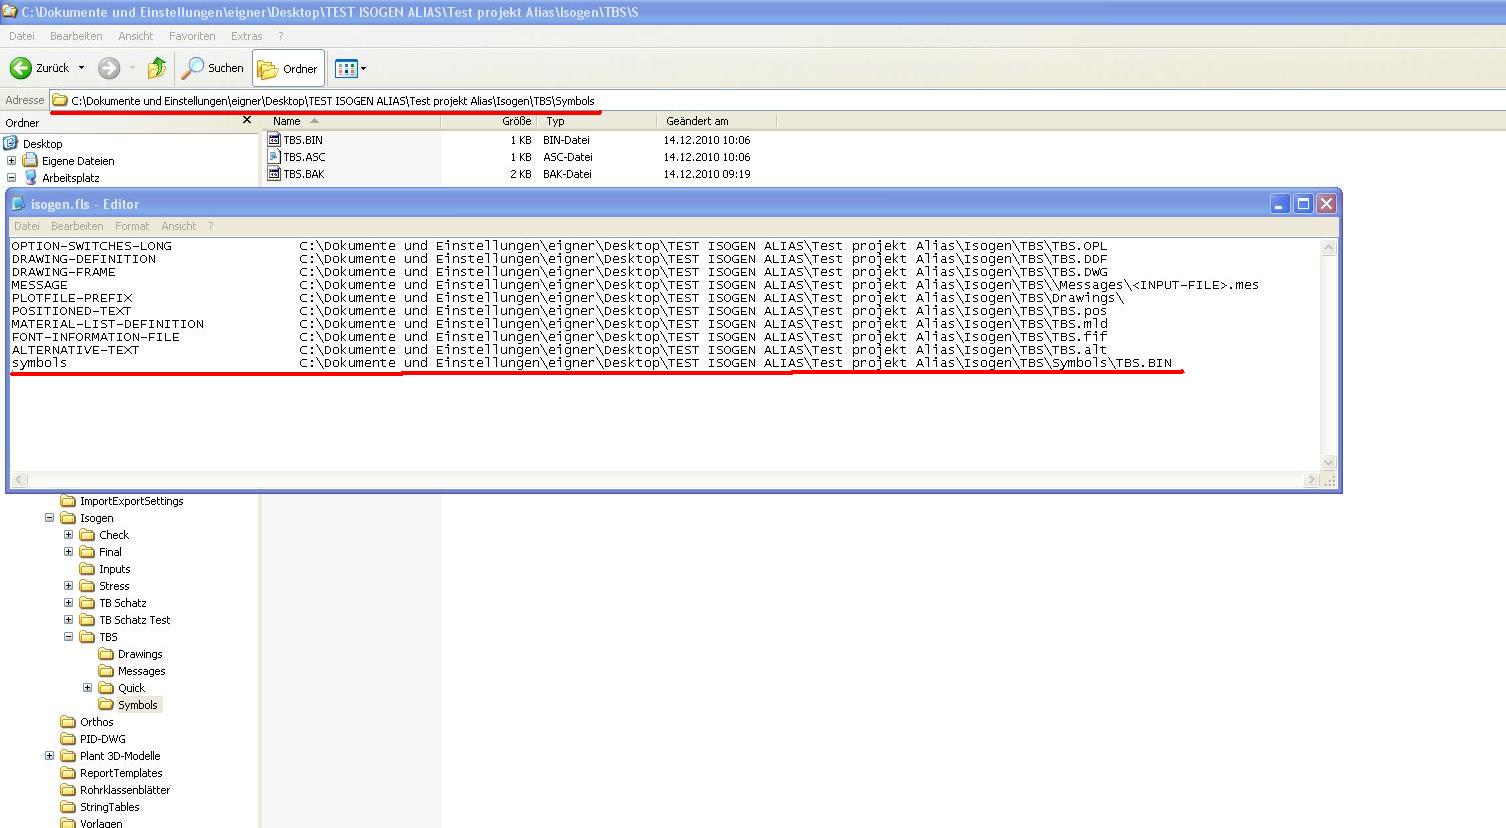The image size is (1506, 828).
Task: Minimize the isogen.fls Editor window
Action: click(x=1280, y=204)
